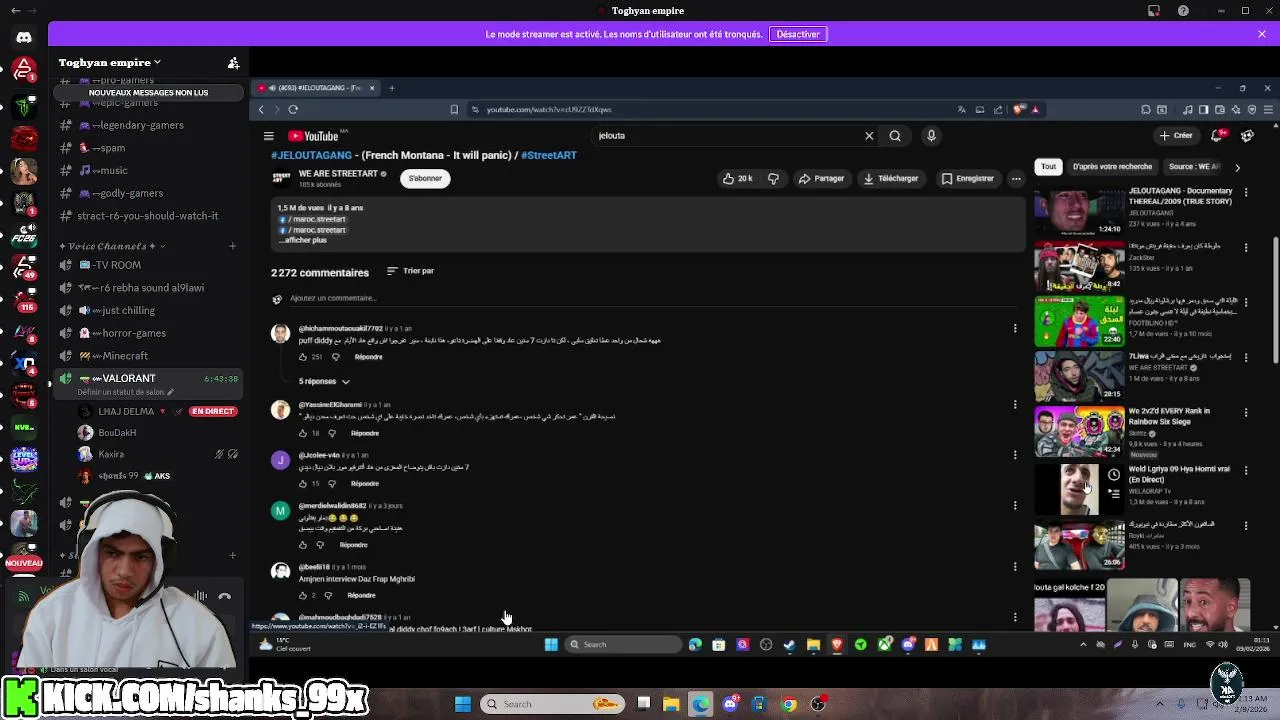Click the YouTube search magnifier button

(895, 136)
